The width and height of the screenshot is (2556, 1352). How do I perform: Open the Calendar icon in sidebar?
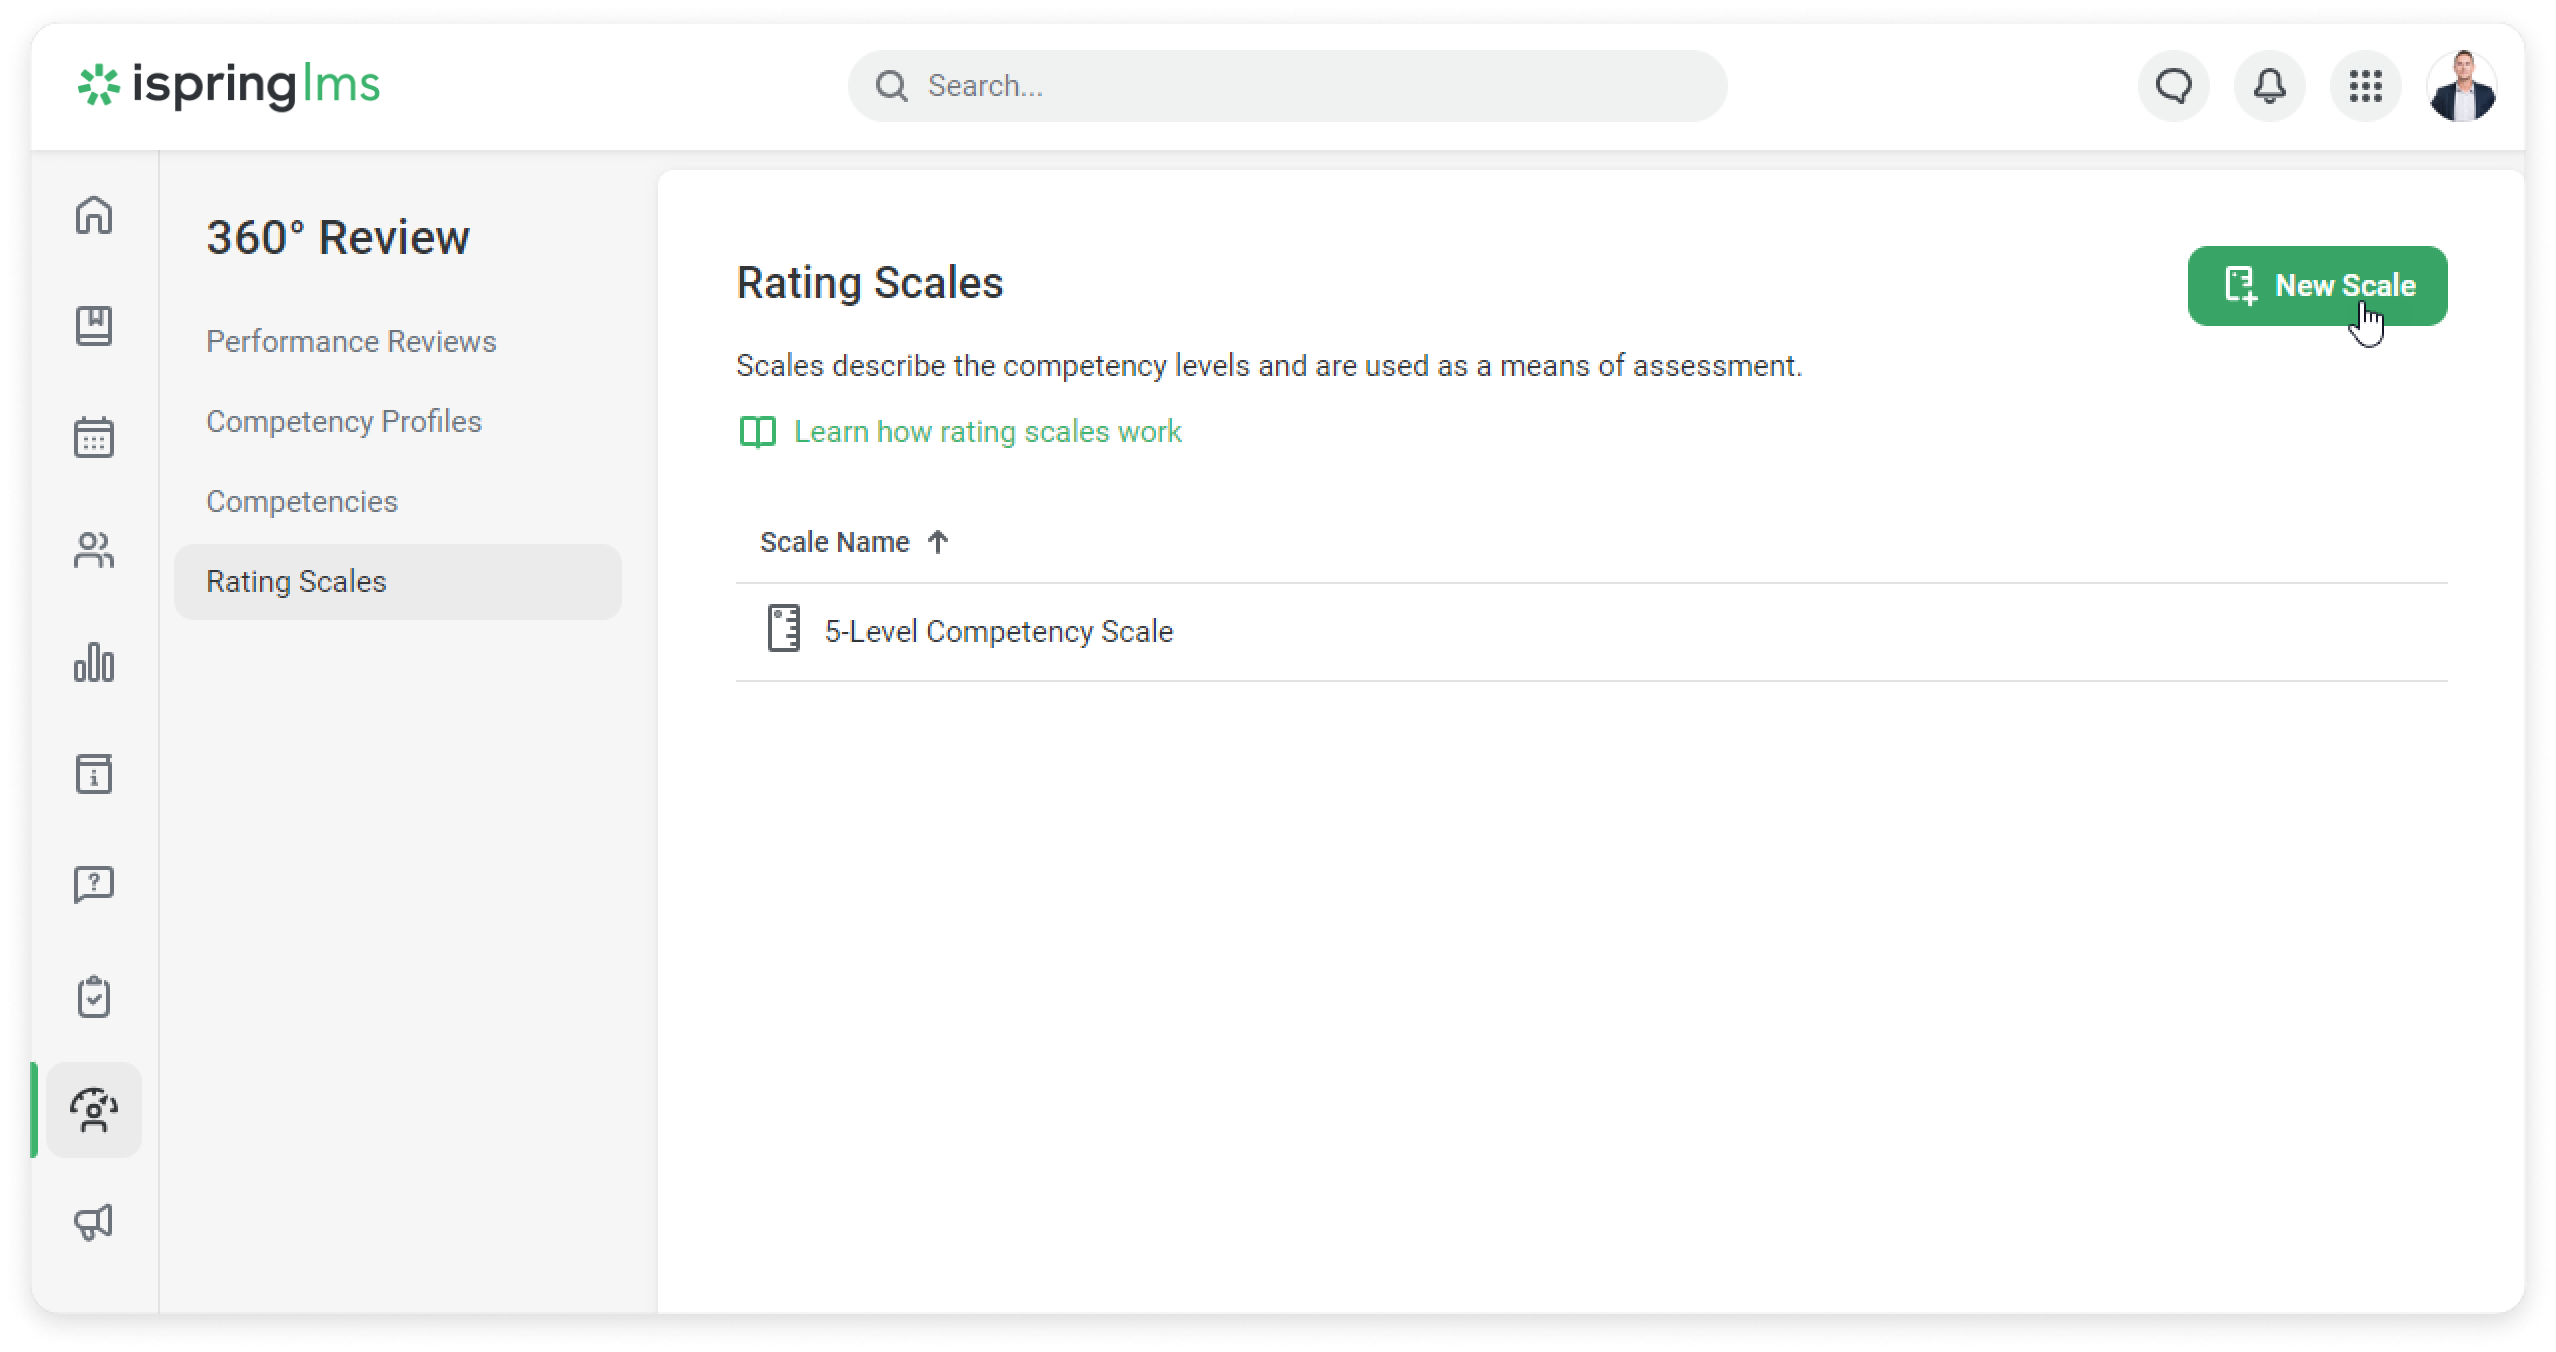pyautogui.click(x=94, y=438)
